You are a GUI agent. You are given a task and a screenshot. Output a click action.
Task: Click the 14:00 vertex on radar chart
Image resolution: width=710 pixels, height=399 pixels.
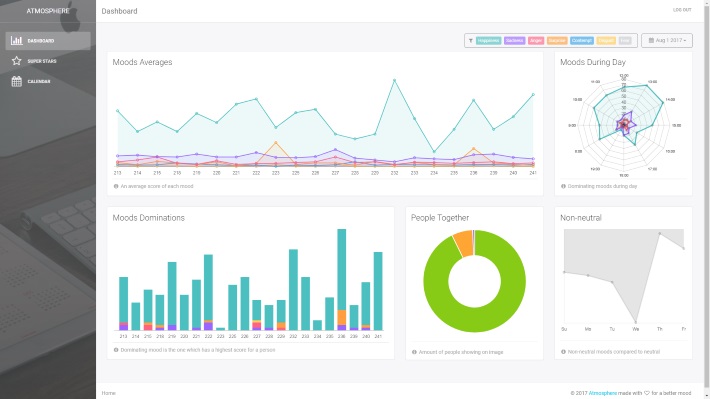(663, 103)
